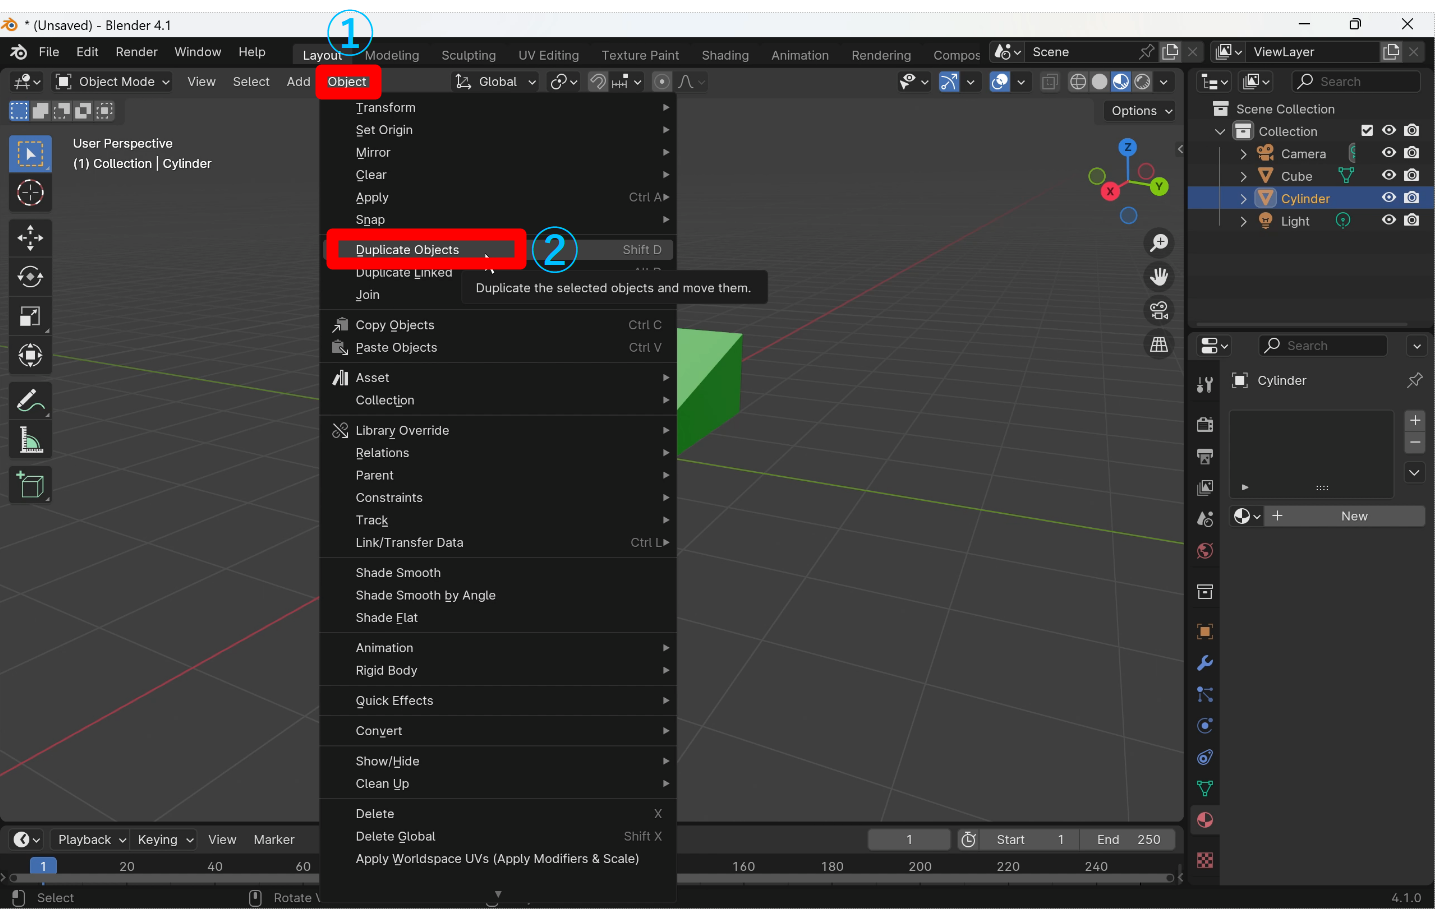Activate the Cursor tool
This screenshot has width=1436, height=910.
coord(30,193)
